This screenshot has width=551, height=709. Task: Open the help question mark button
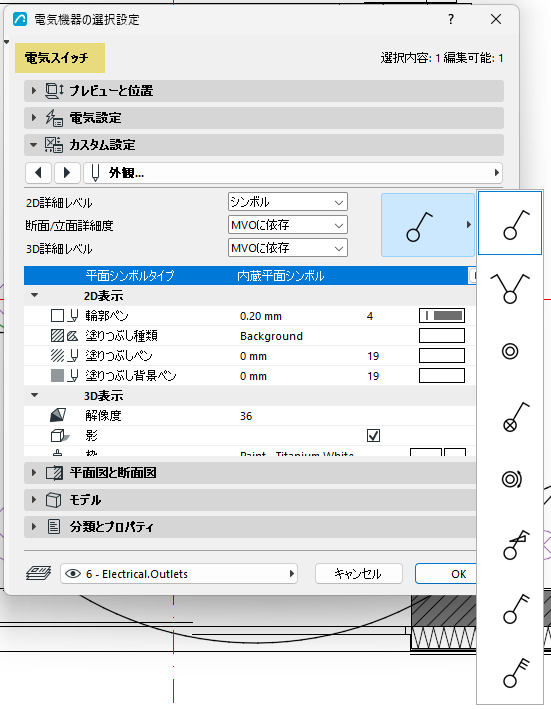coord(451,19)
